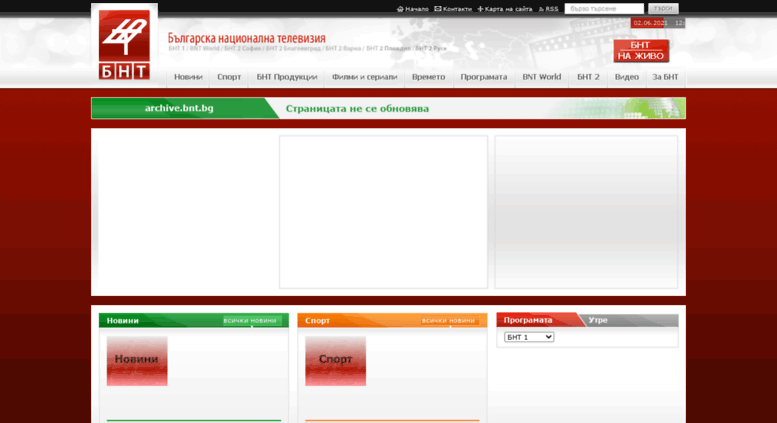Click the sitemap icon beside Карта на сайта
Screen dimensions: 777x423
tap(480, 9)
